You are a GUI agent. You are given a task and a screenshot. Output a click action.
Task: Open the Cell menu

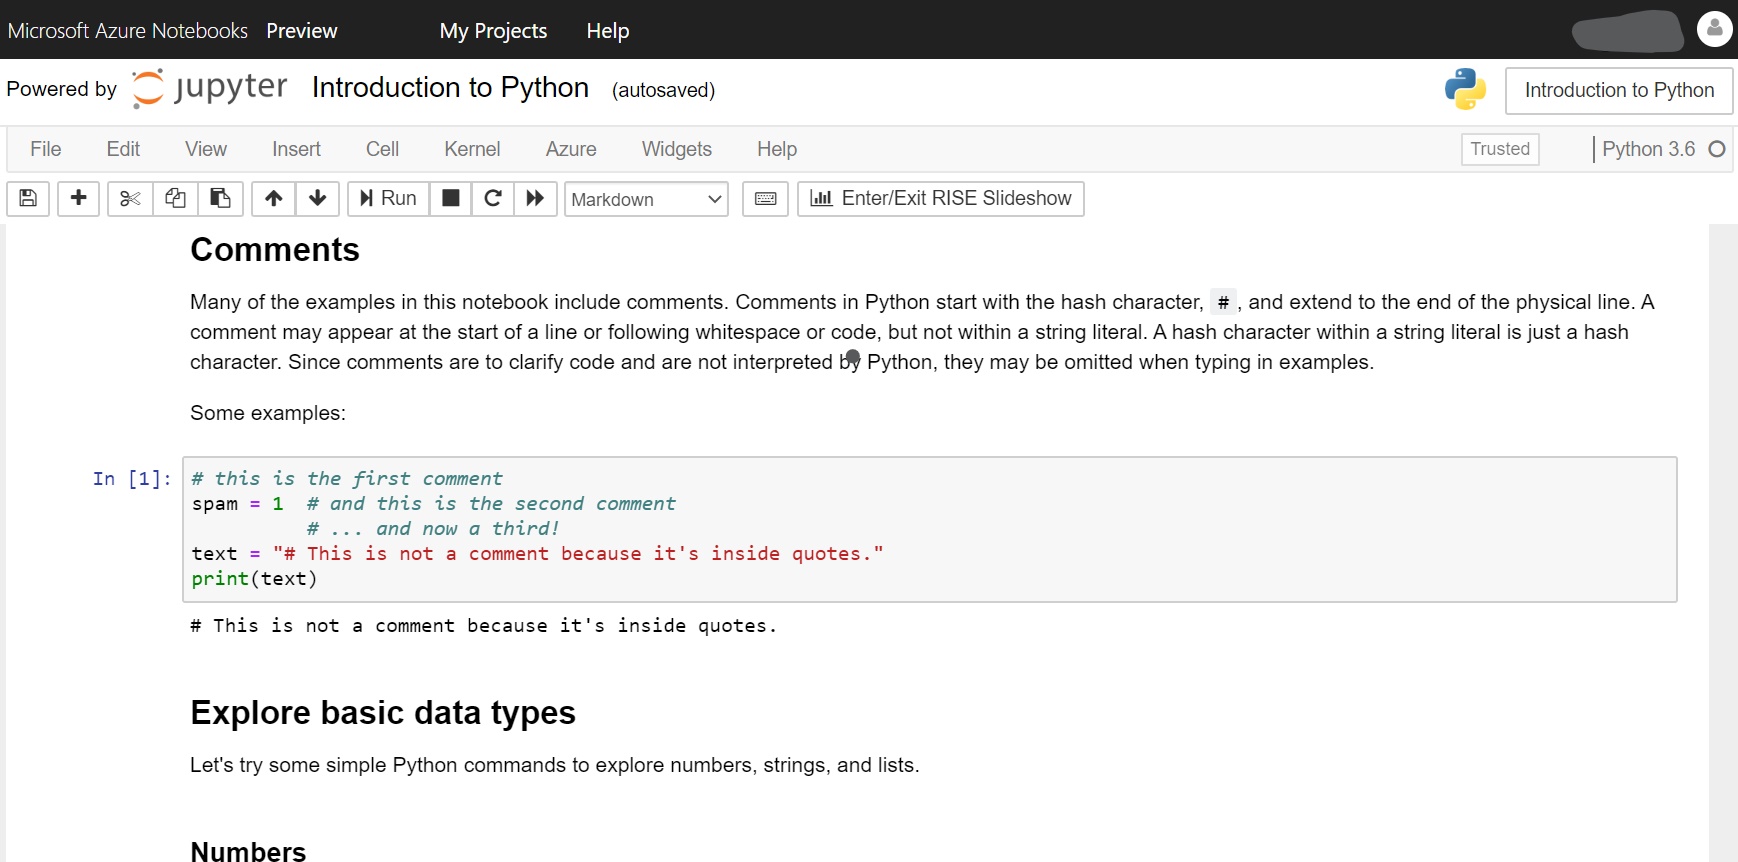point(382,149)
